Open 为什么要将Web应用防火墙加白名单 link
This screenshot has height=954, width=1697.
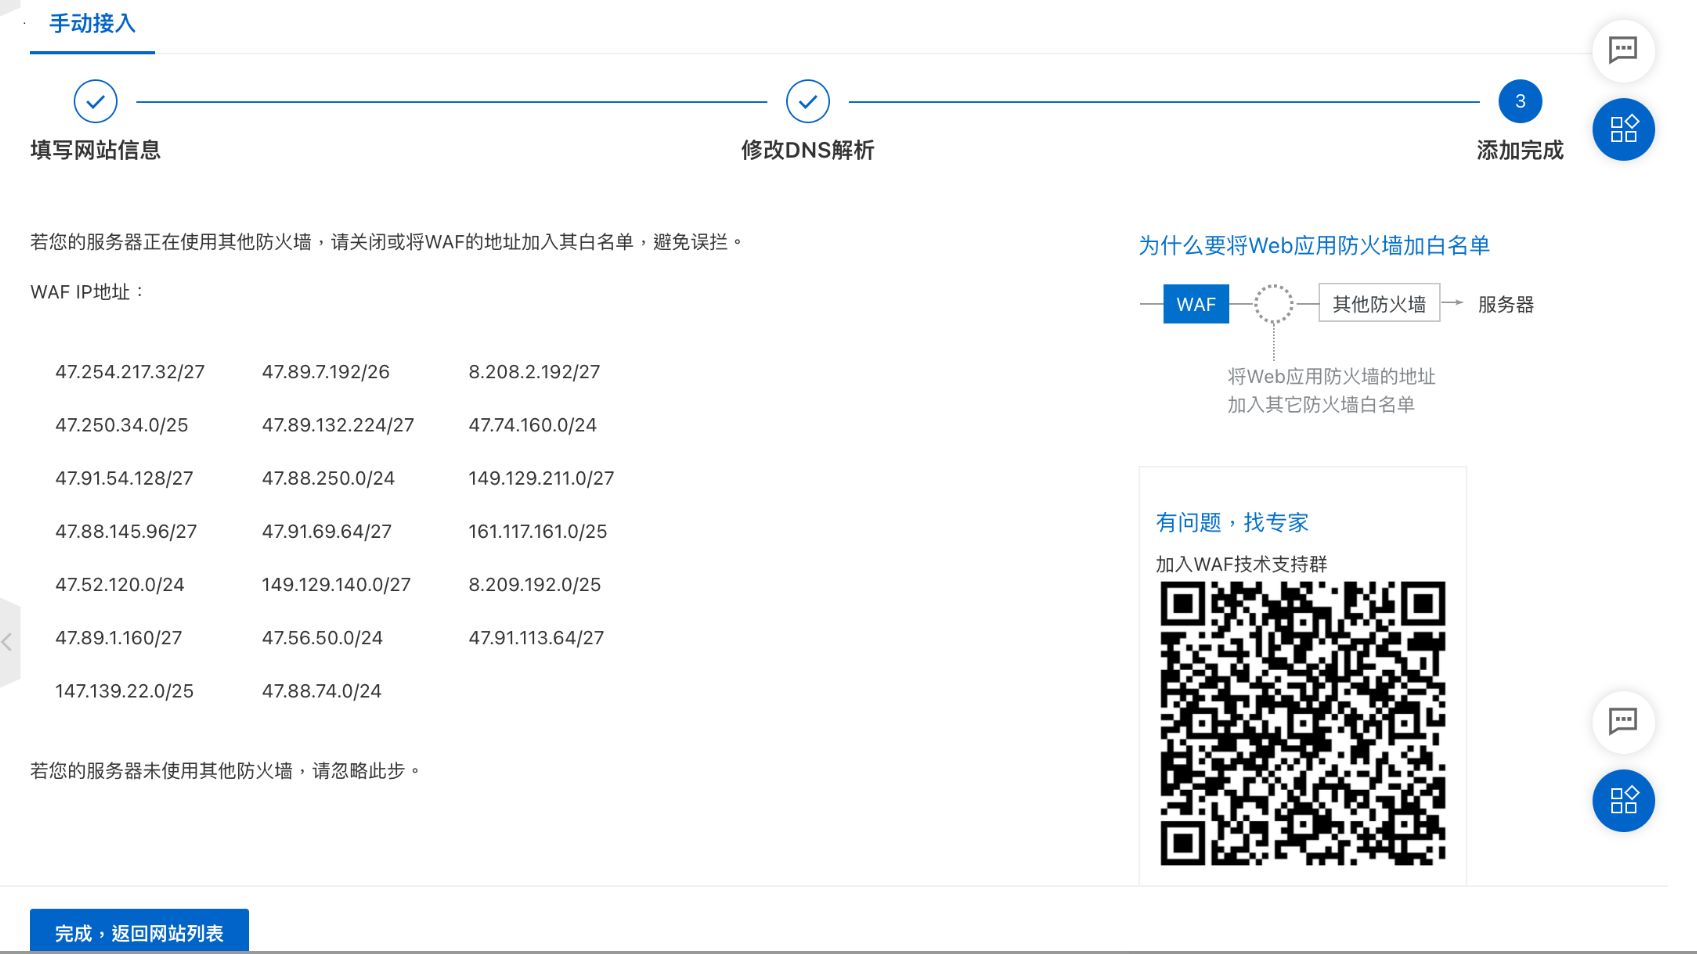point(1313,246)
